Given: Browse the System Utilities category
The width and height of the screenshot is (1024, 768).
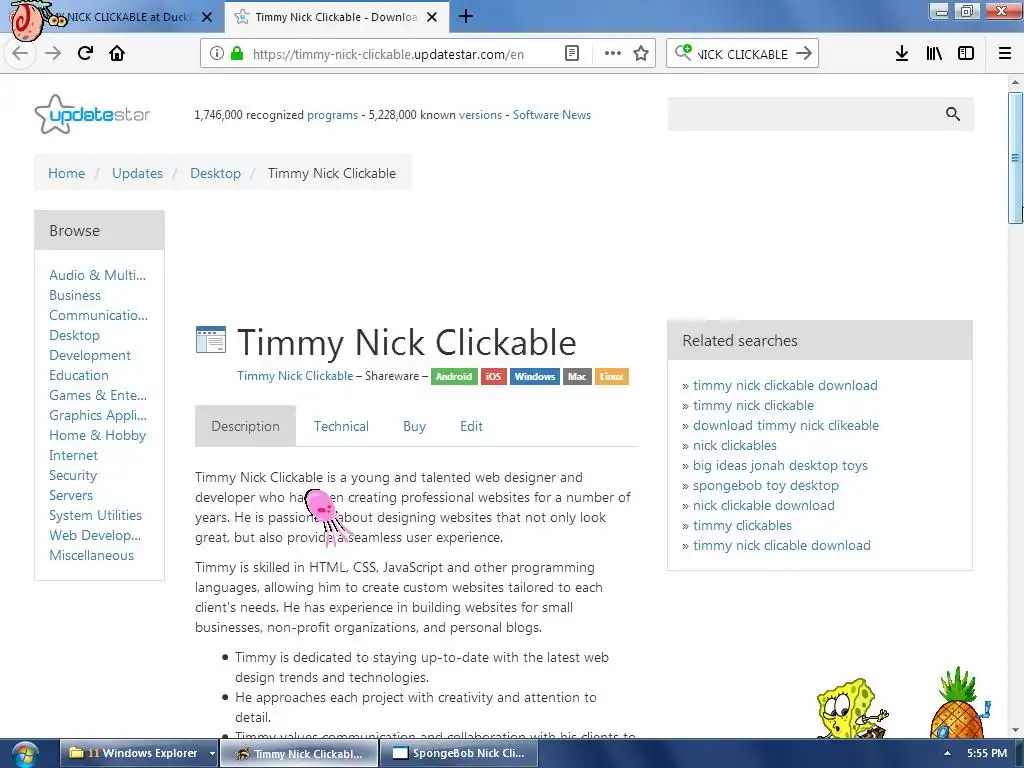Looking at the screenshot, I should (95, 515).
